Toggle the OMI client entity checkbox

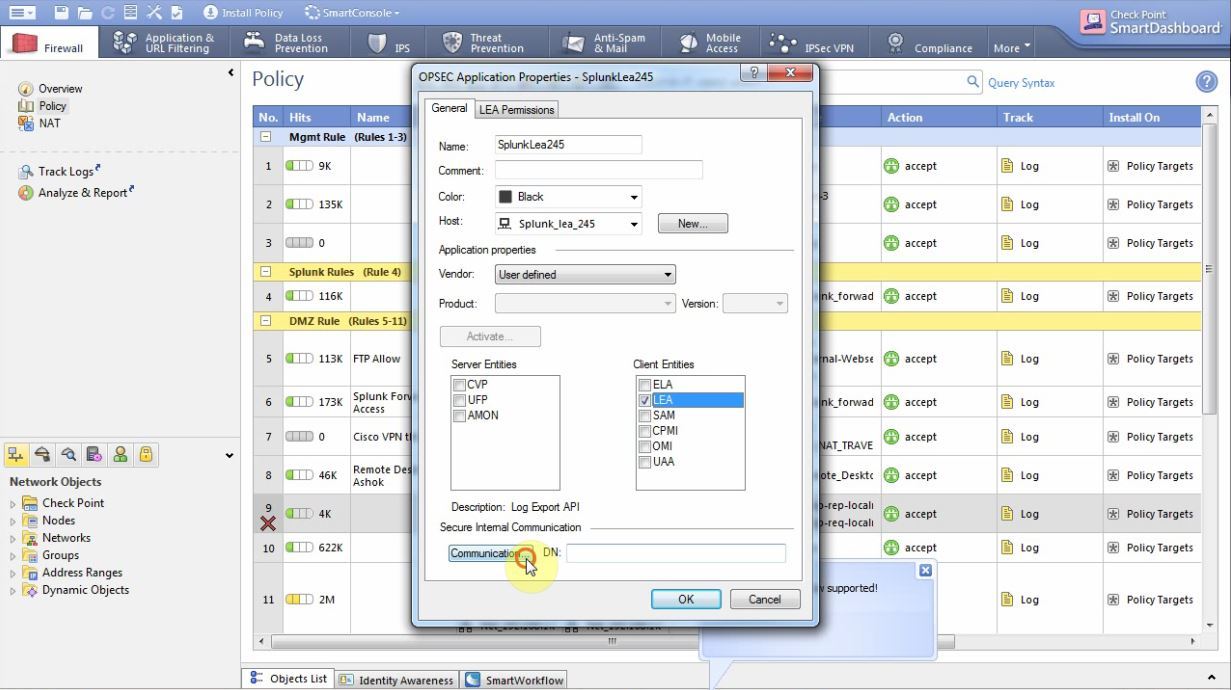pos(644,446)
